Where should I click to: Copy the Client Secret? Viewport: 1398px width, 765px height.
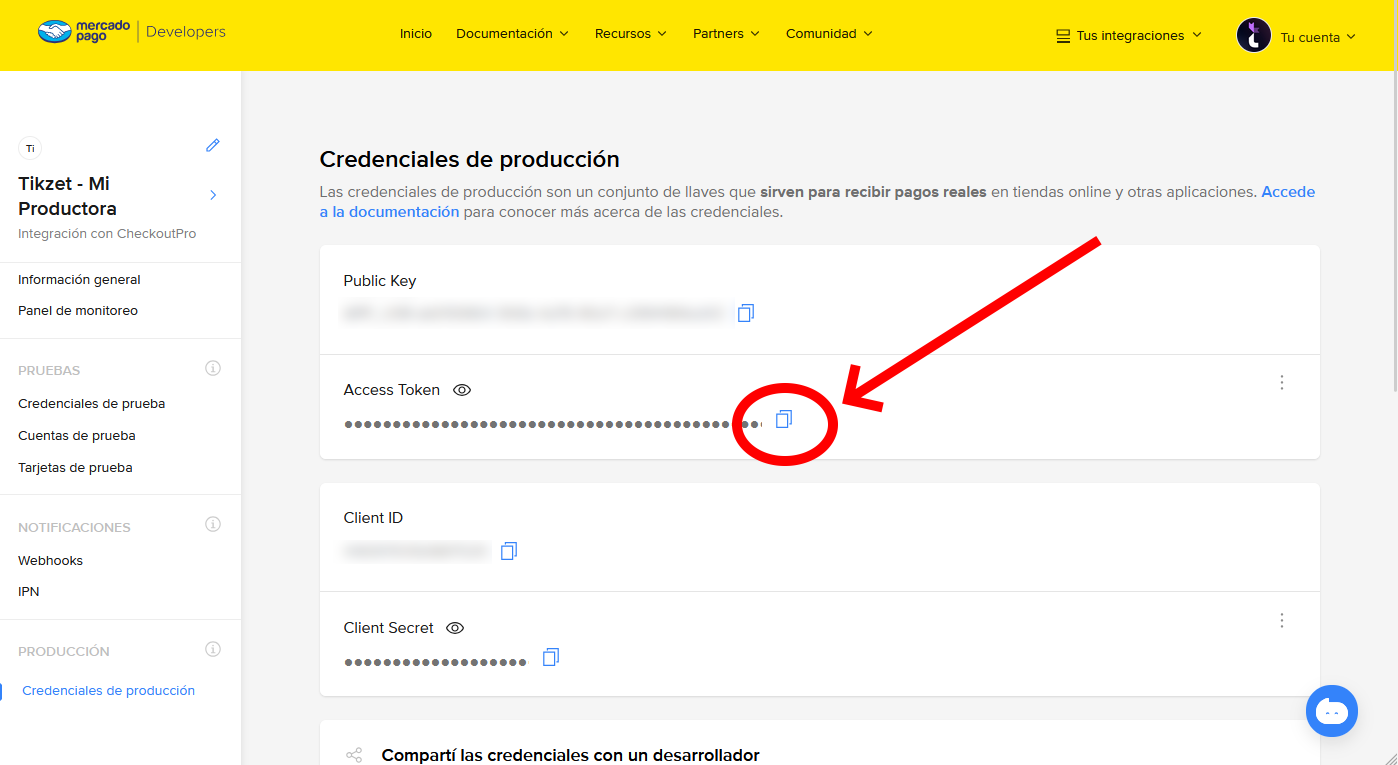tap(551, 657)
